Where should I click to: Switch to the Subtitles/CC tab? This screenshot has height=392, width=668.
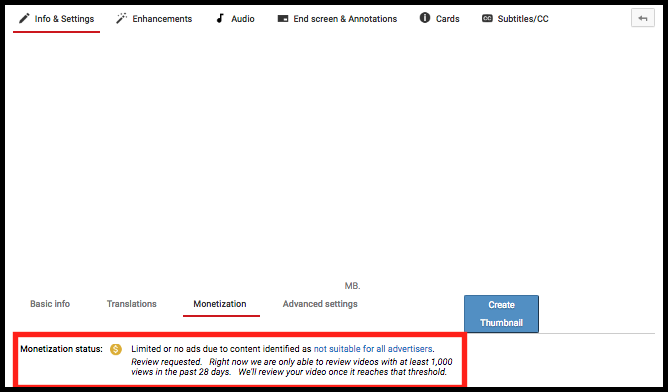(x=515, y=19)
